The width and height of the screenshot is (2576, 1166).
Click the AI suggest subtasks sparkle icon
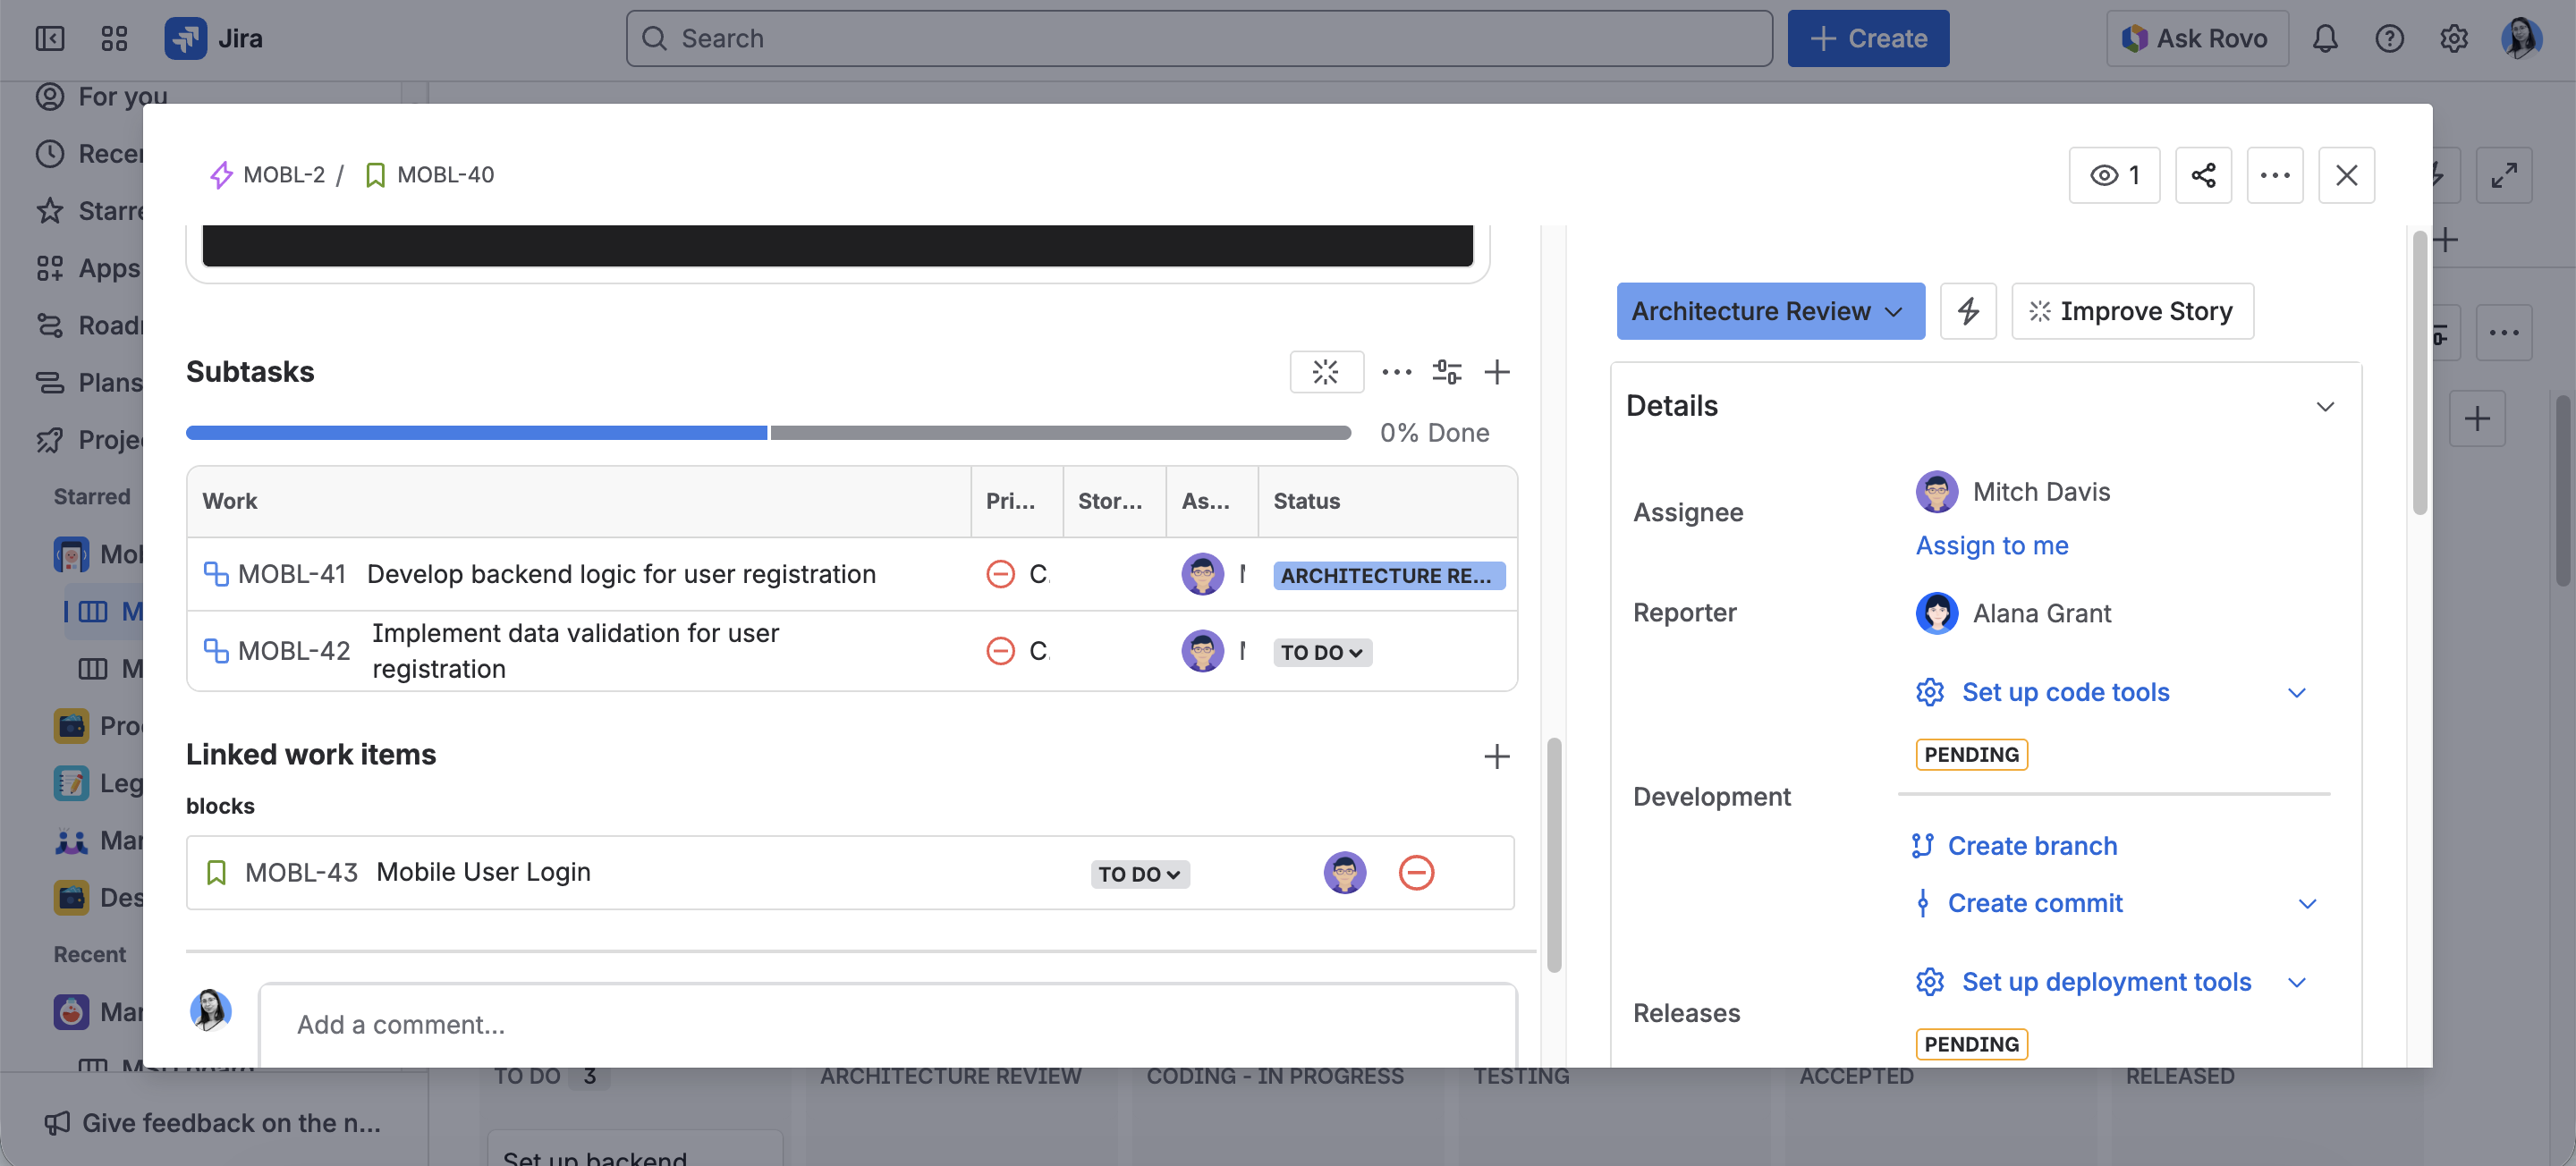click(x=1325, y=372)
